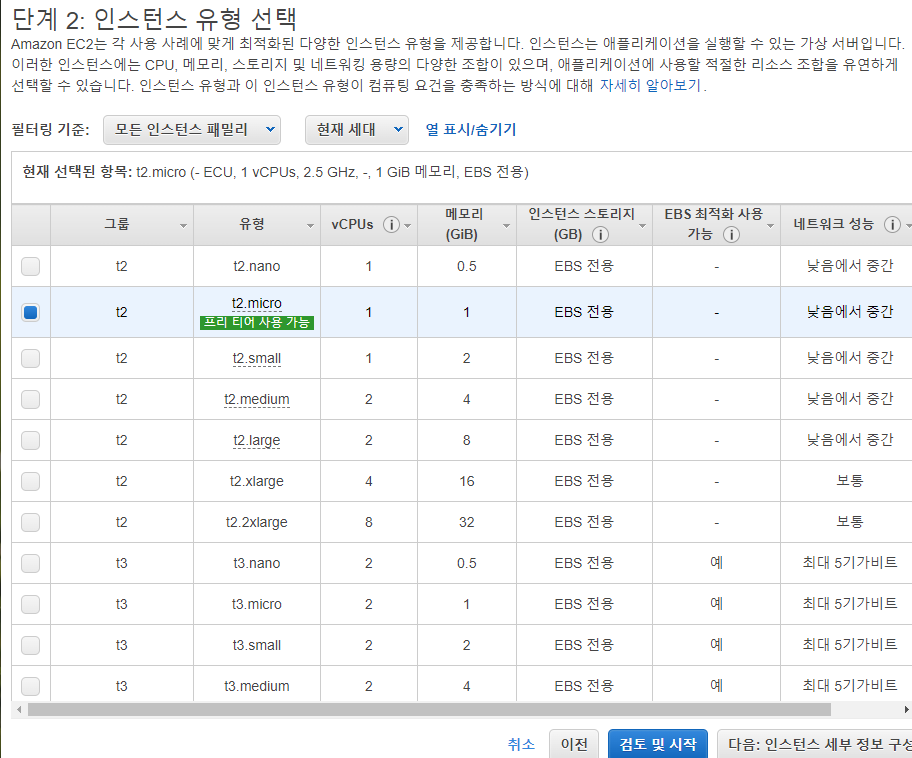The image size is (912, 758).
Task: Open the network performance info icon
Action: 892,225
